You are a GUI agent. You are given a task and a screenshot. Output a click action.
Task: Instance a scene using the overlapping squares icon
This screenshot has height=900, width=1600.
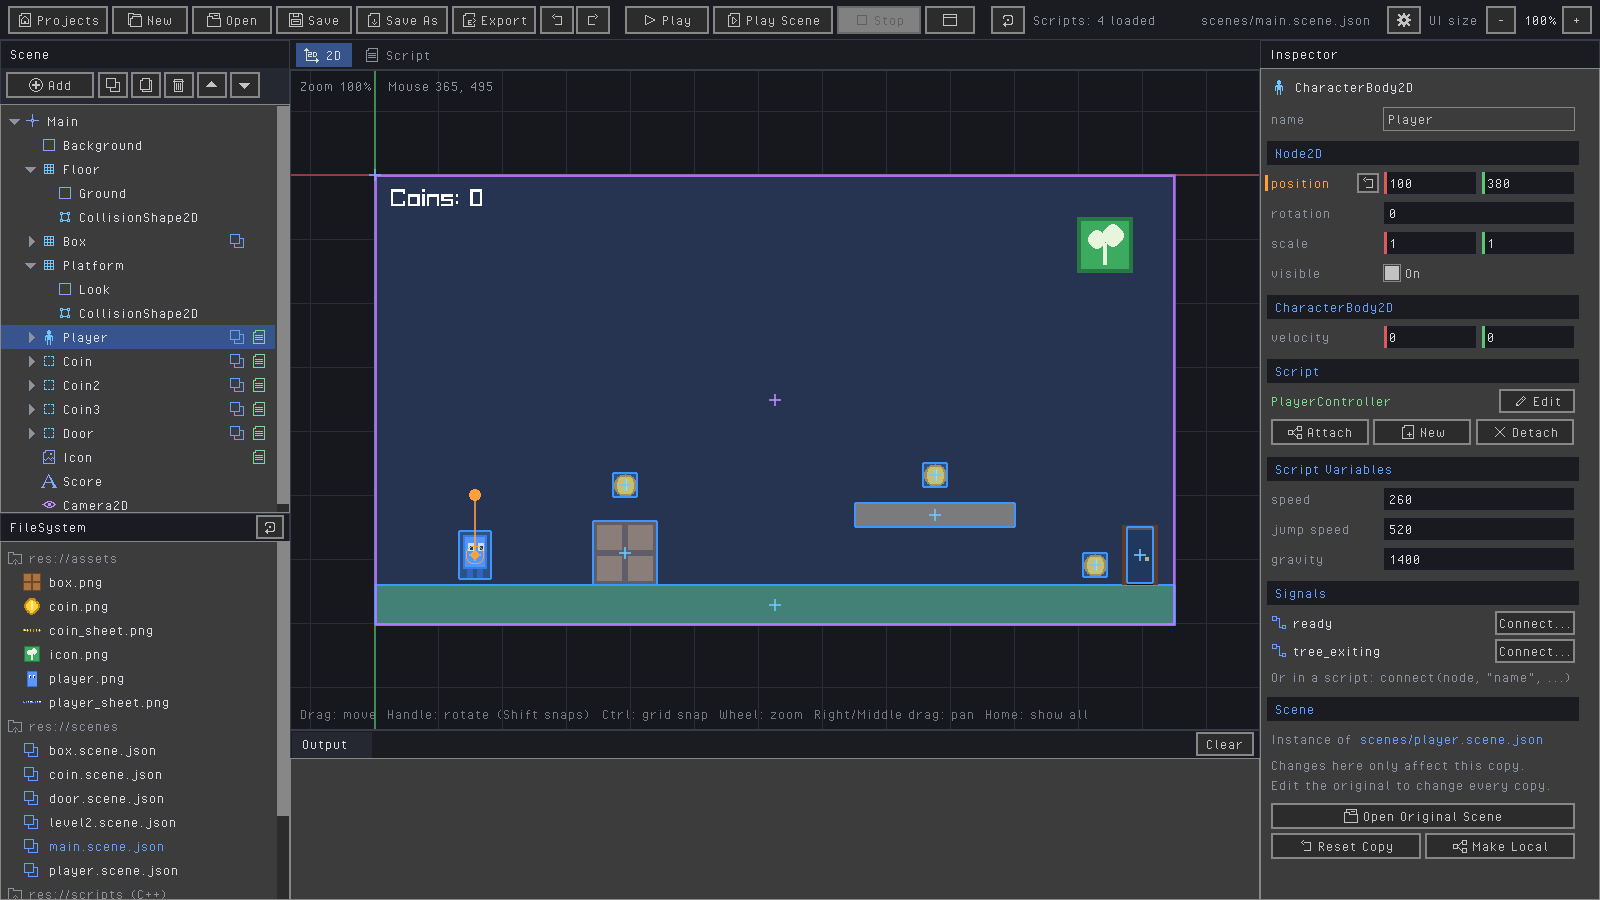(113, 85)
